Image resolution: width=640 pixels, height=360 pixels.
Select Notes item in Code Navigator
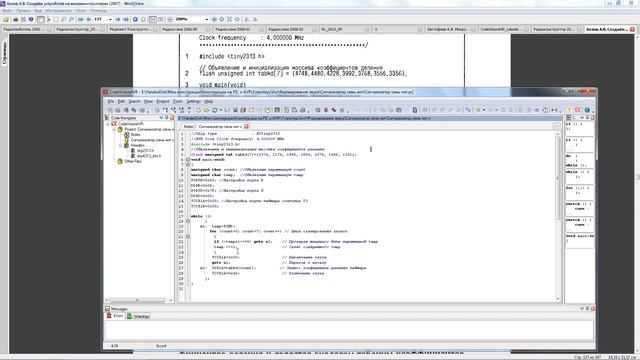[x=136, y=134]
